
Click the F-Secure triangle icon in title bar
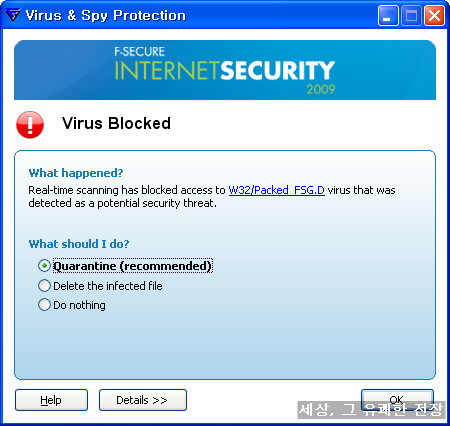13,15
